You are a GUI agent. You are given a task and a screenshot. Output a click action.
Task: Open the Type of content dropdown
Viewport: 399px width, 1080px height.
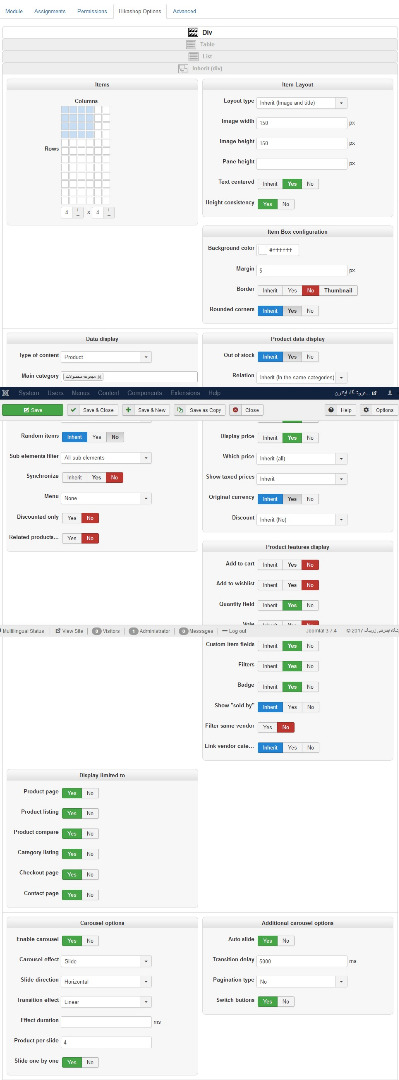tap(107, 357)
